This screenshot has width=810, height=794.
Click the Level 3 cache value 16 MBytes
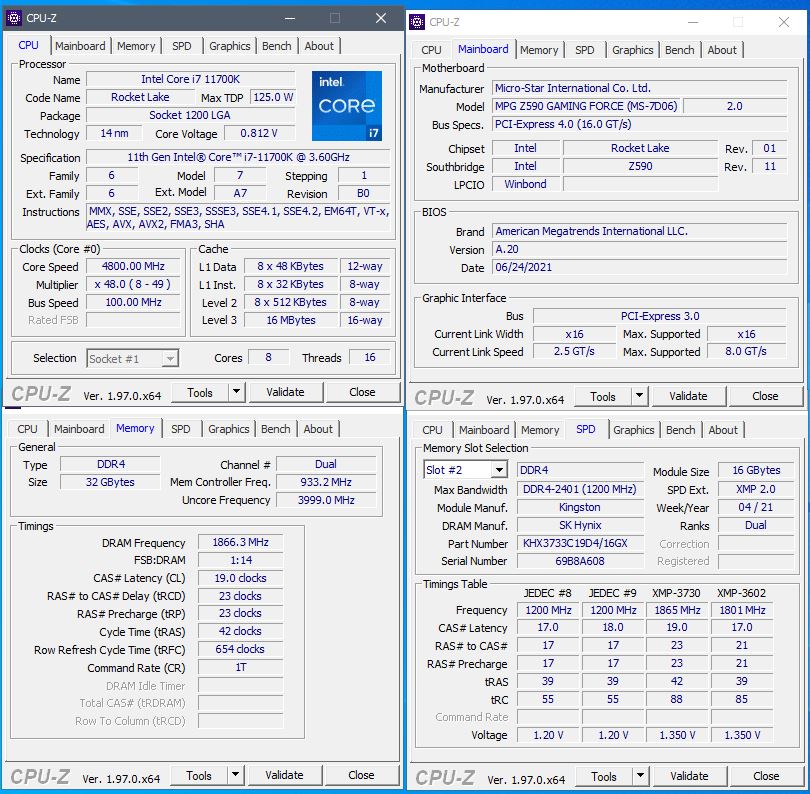click(x=291, y=320)
